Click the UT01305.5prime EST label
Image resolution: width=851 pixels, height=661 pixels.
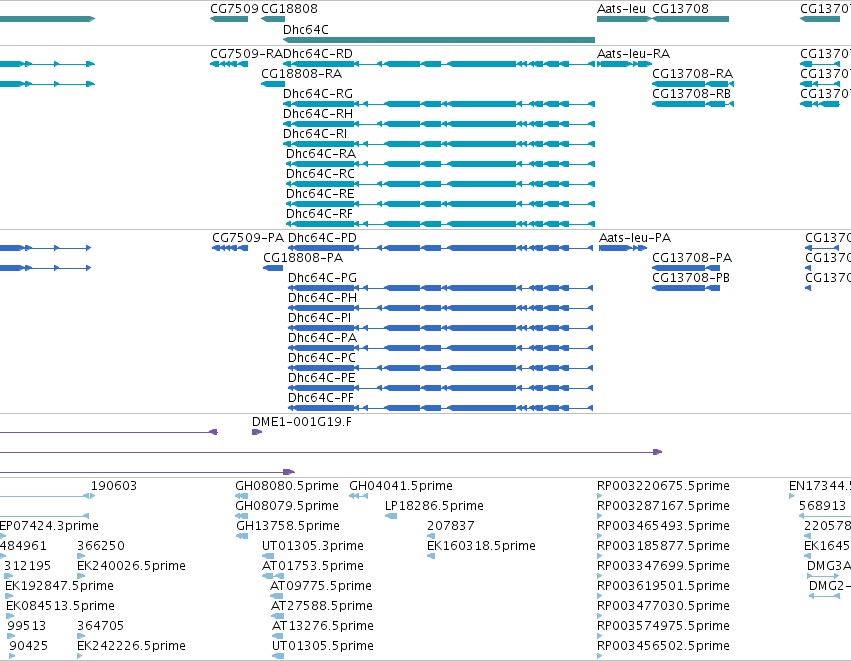322,646
